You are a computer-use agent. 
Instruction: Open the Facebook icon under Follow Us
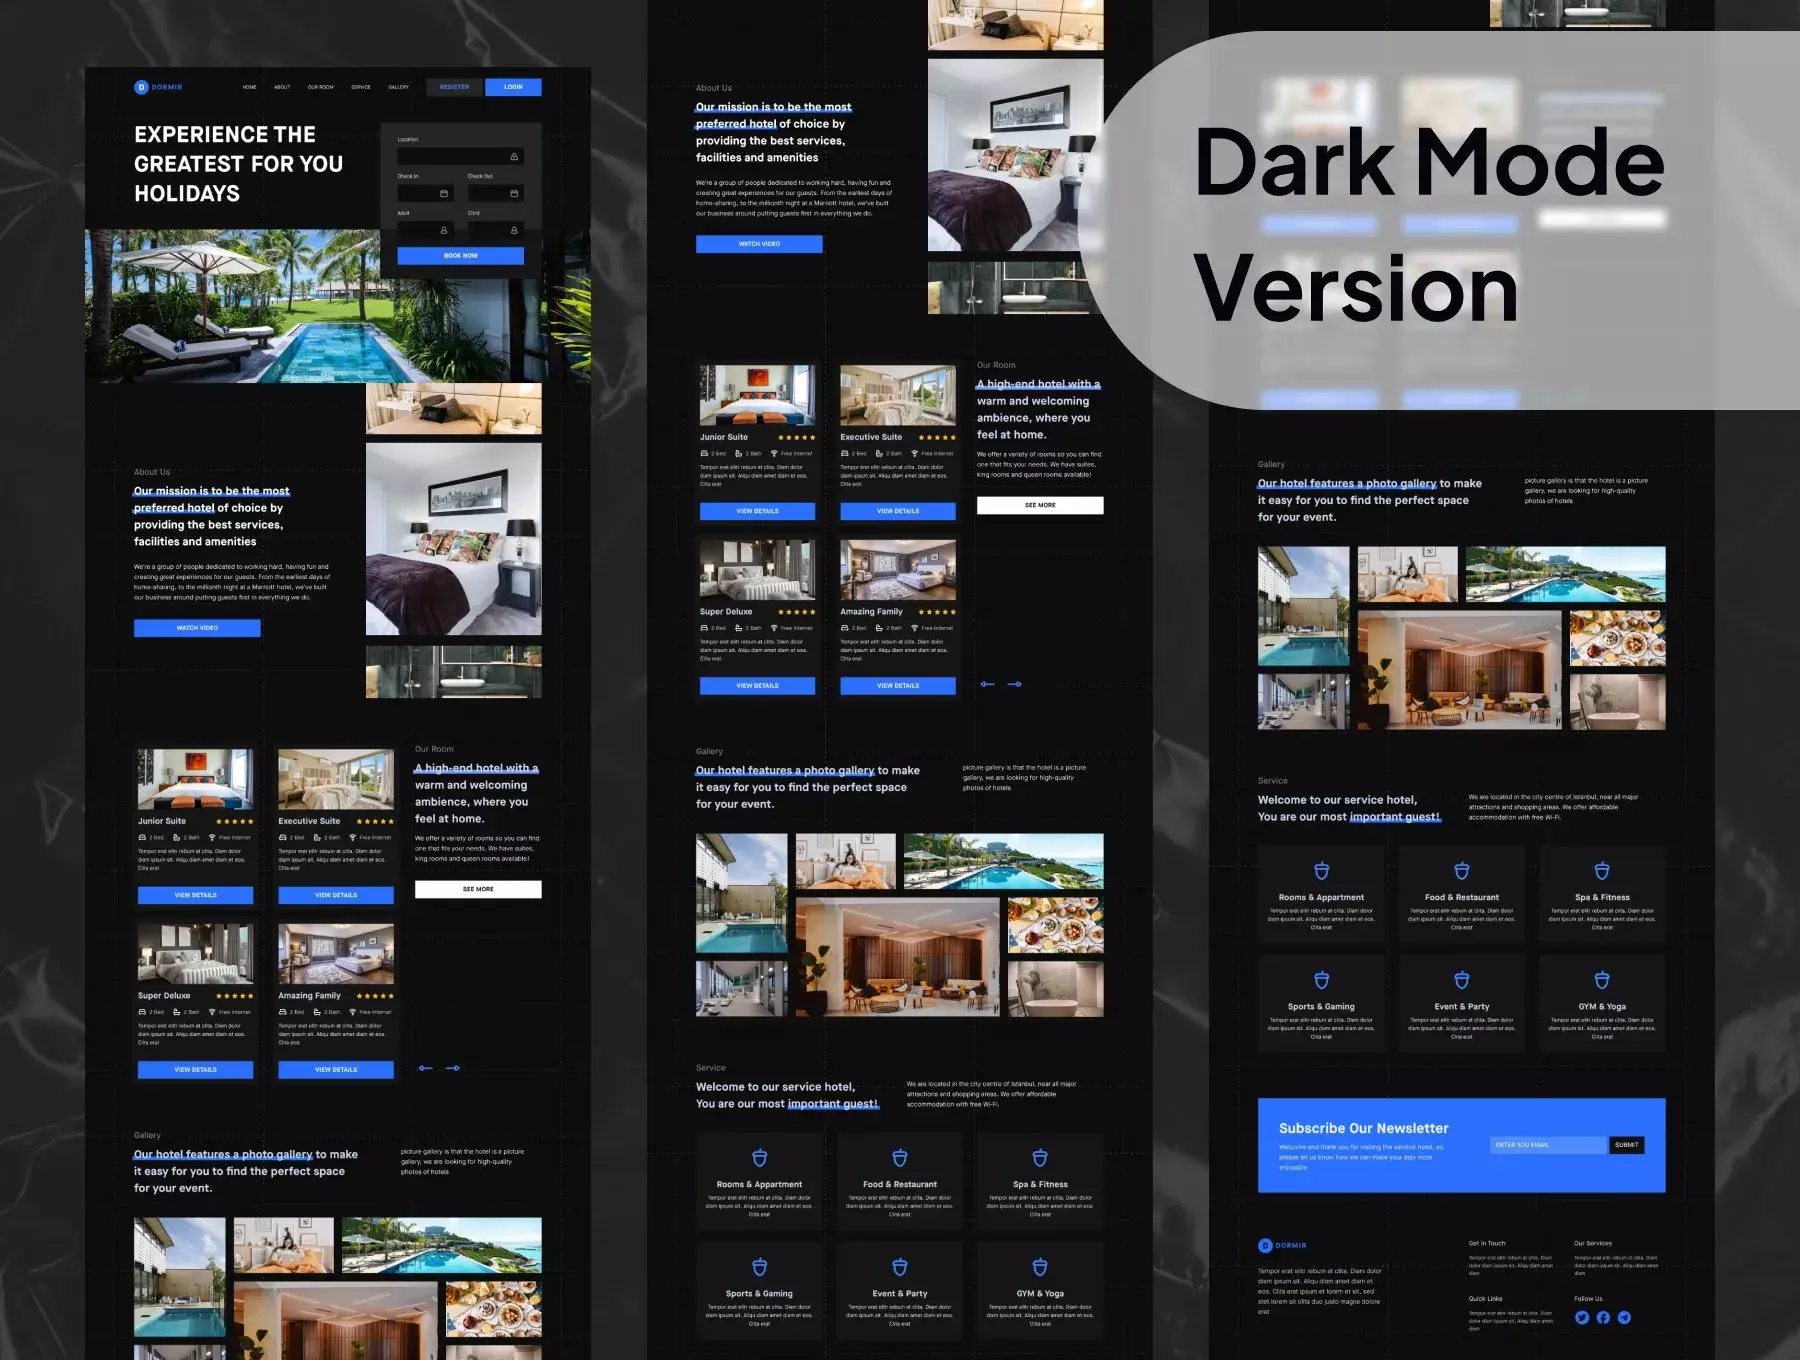[1603, 1317]
